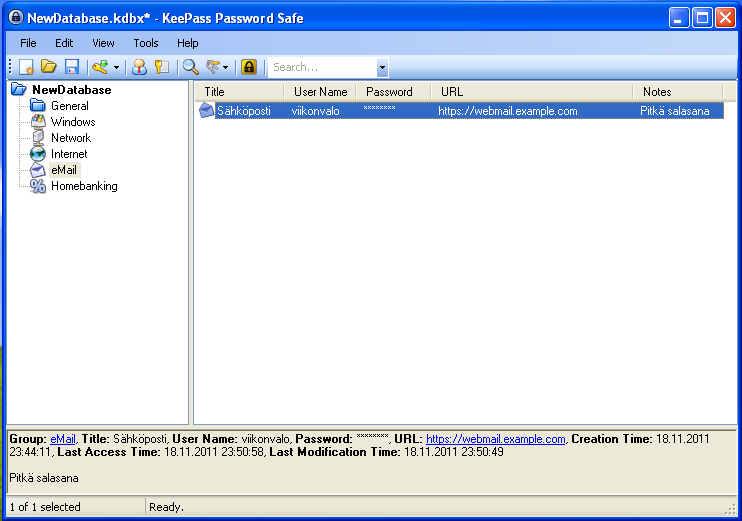Select the Homebanking group in tree
742x521 pixels.
(84, 186)
